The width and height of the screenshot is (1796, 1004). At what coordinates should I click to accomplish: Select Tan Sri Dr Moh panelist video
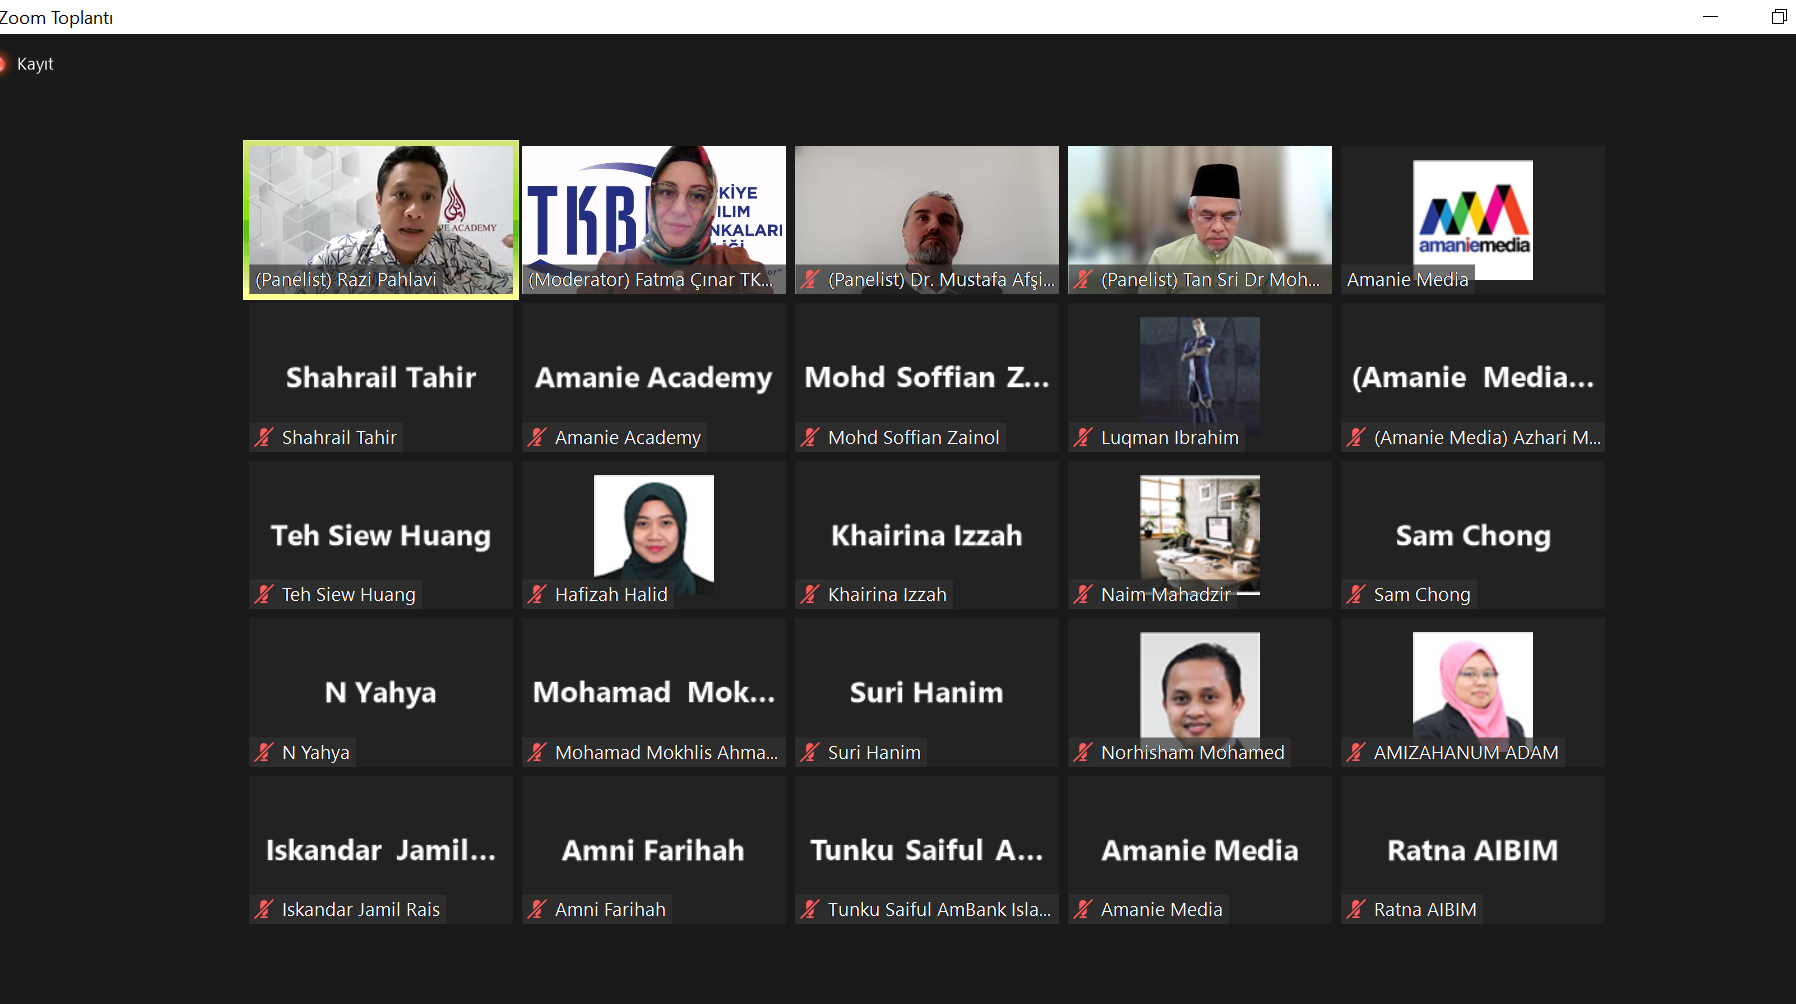[x=1200, y=220]
